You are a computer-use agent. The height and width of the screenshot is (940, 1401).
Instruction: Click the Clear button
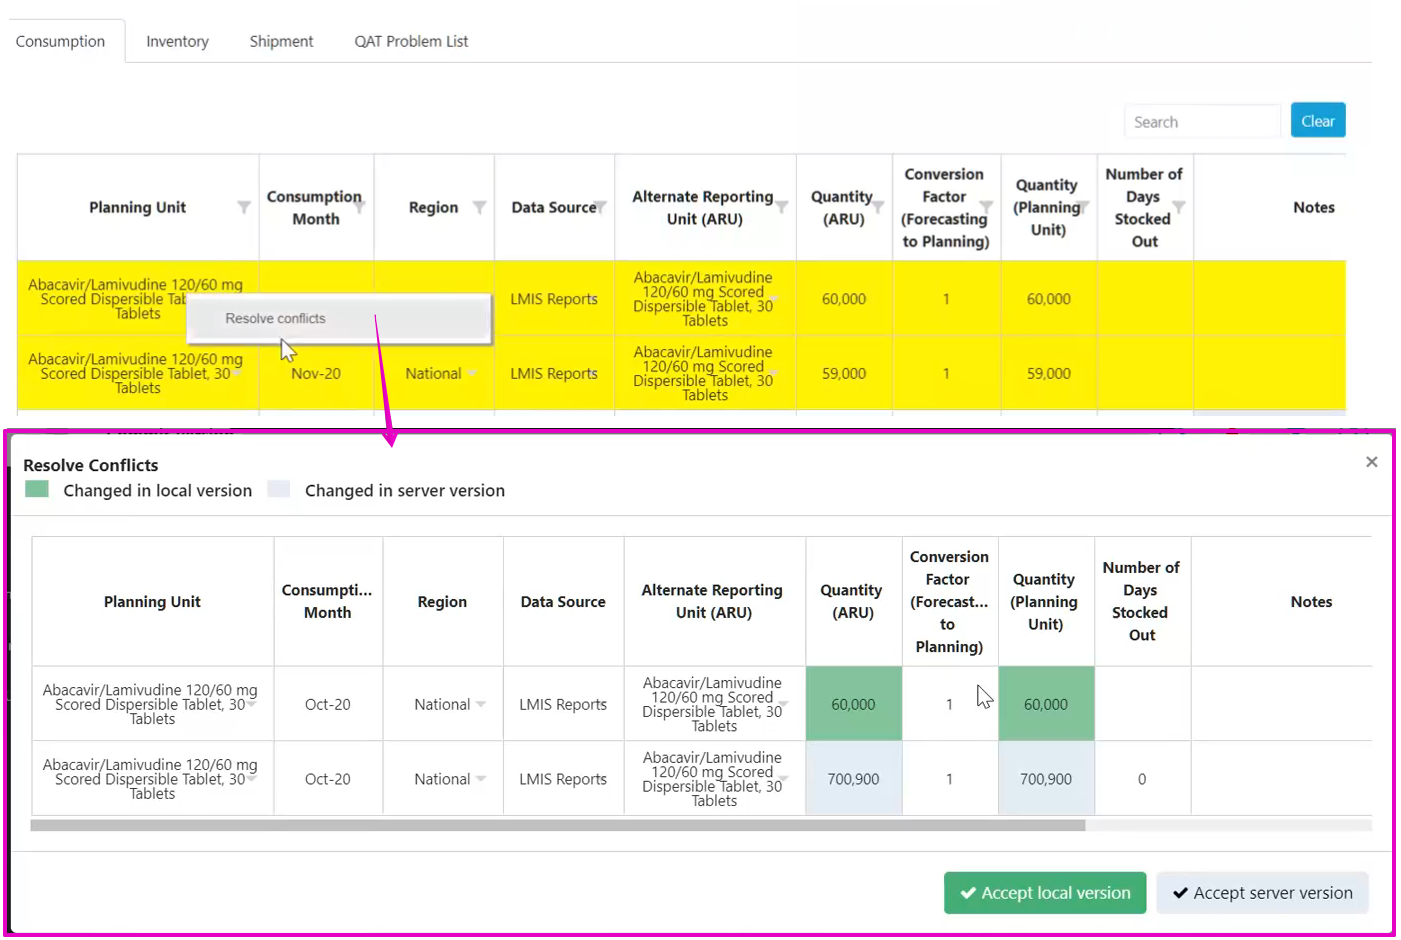[x=1317, y=120]
